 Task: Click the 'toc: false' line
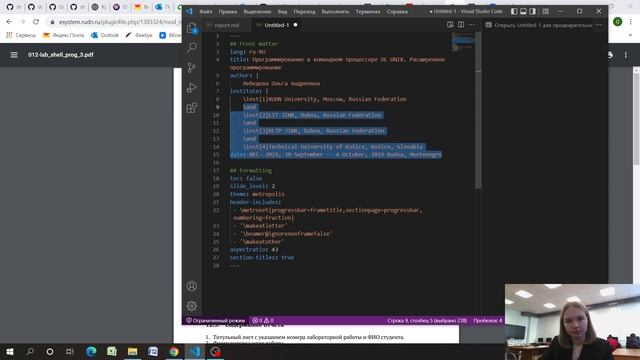pos(246,178)
